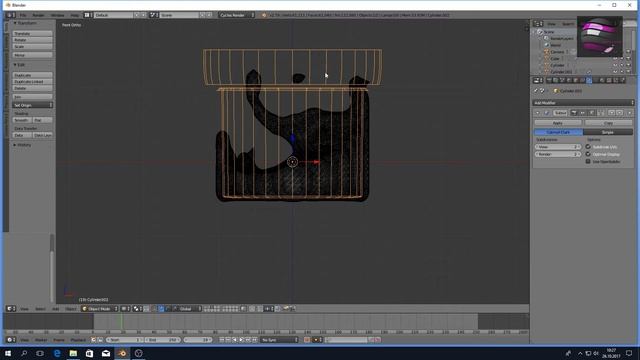Viewport: 640px width, 360px height.
Task: Click the play animation button in timeline
Action: pyautogui.click(x=241, y=340)
